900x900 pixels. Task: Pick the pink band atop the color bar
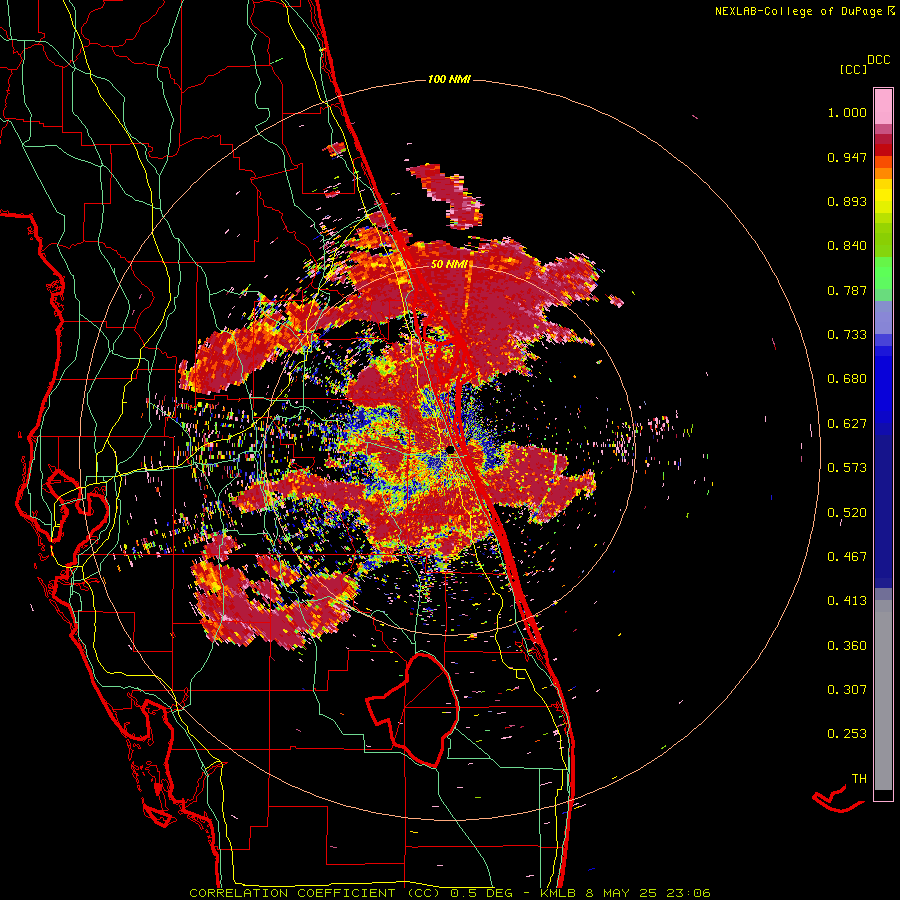[x=883, y=106]
